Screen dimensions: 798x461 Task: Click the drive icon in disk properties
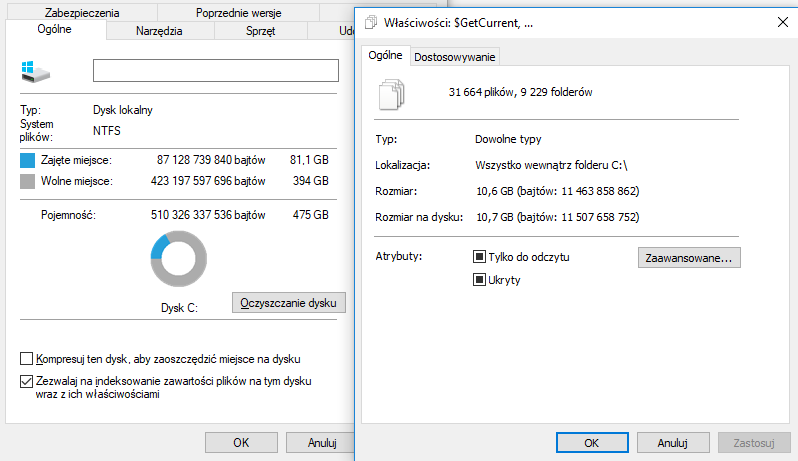pos(36,71)
